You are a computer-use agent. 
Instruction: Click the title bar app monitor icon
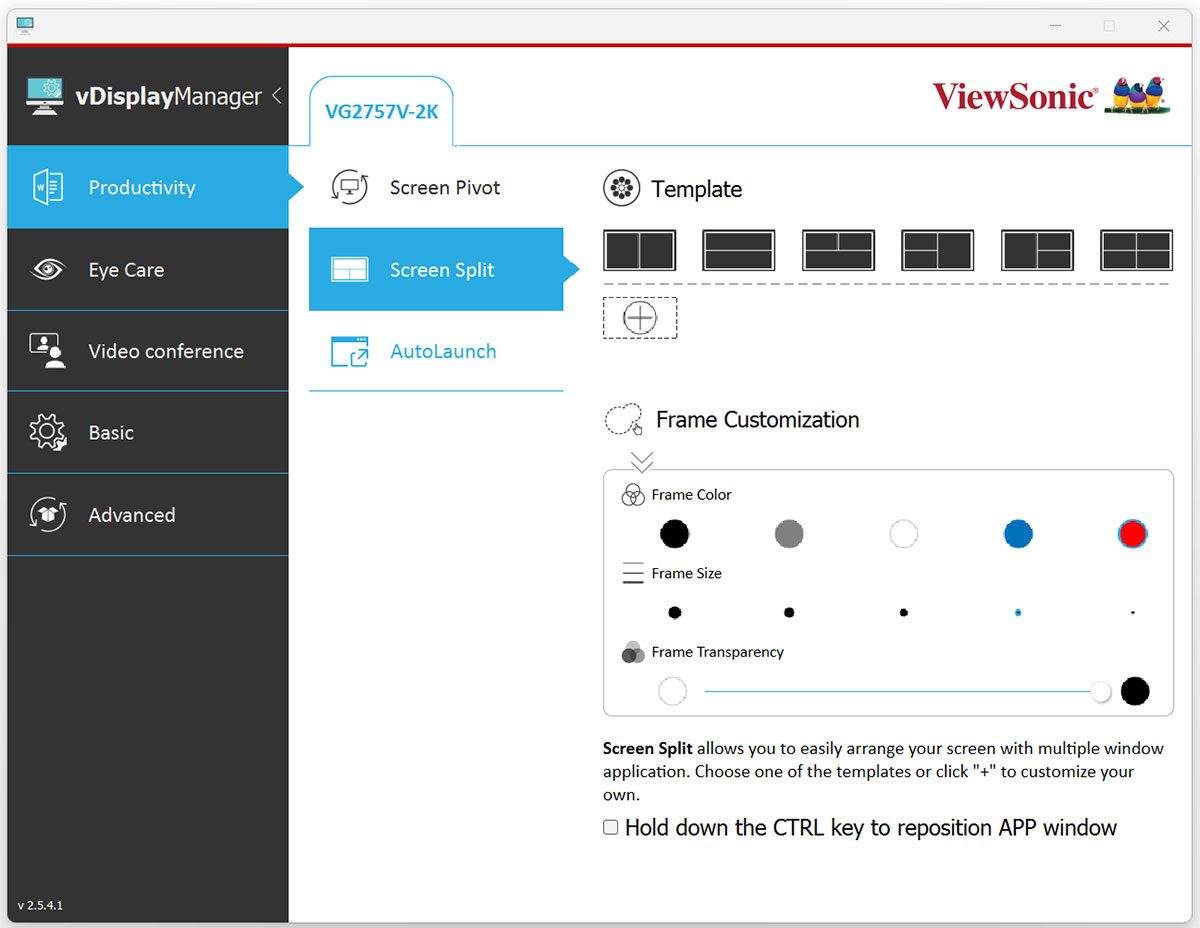(x=25, y=25)
